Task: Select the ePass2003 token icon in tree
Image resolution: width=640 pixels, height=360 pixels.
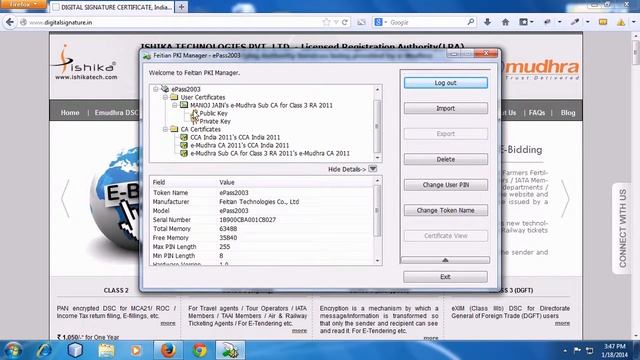Action: point(164,89)
